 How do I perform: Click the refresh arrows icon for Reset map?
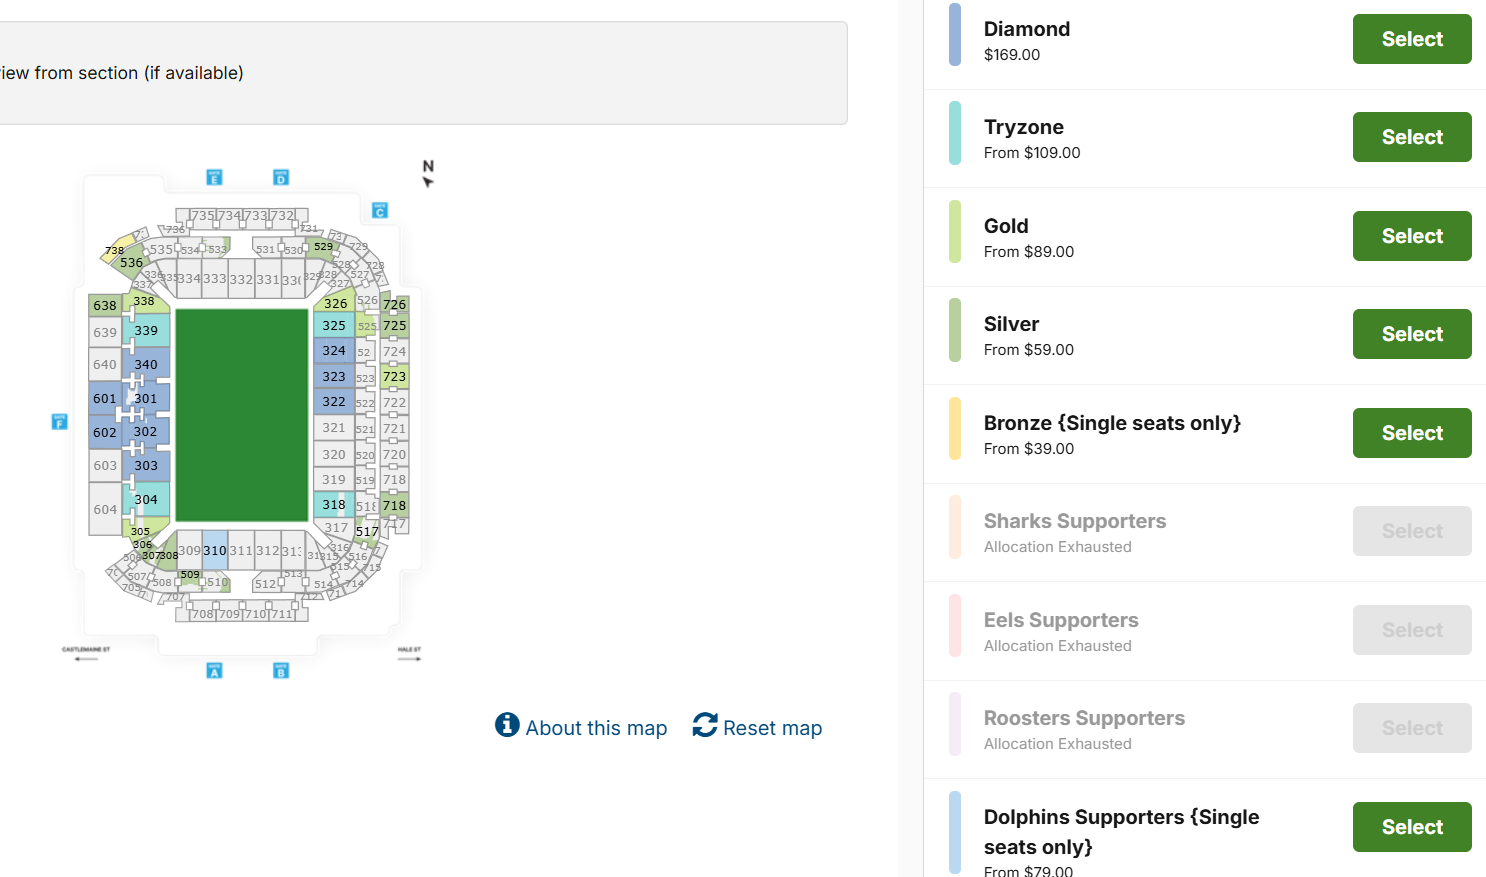[705, 725]
